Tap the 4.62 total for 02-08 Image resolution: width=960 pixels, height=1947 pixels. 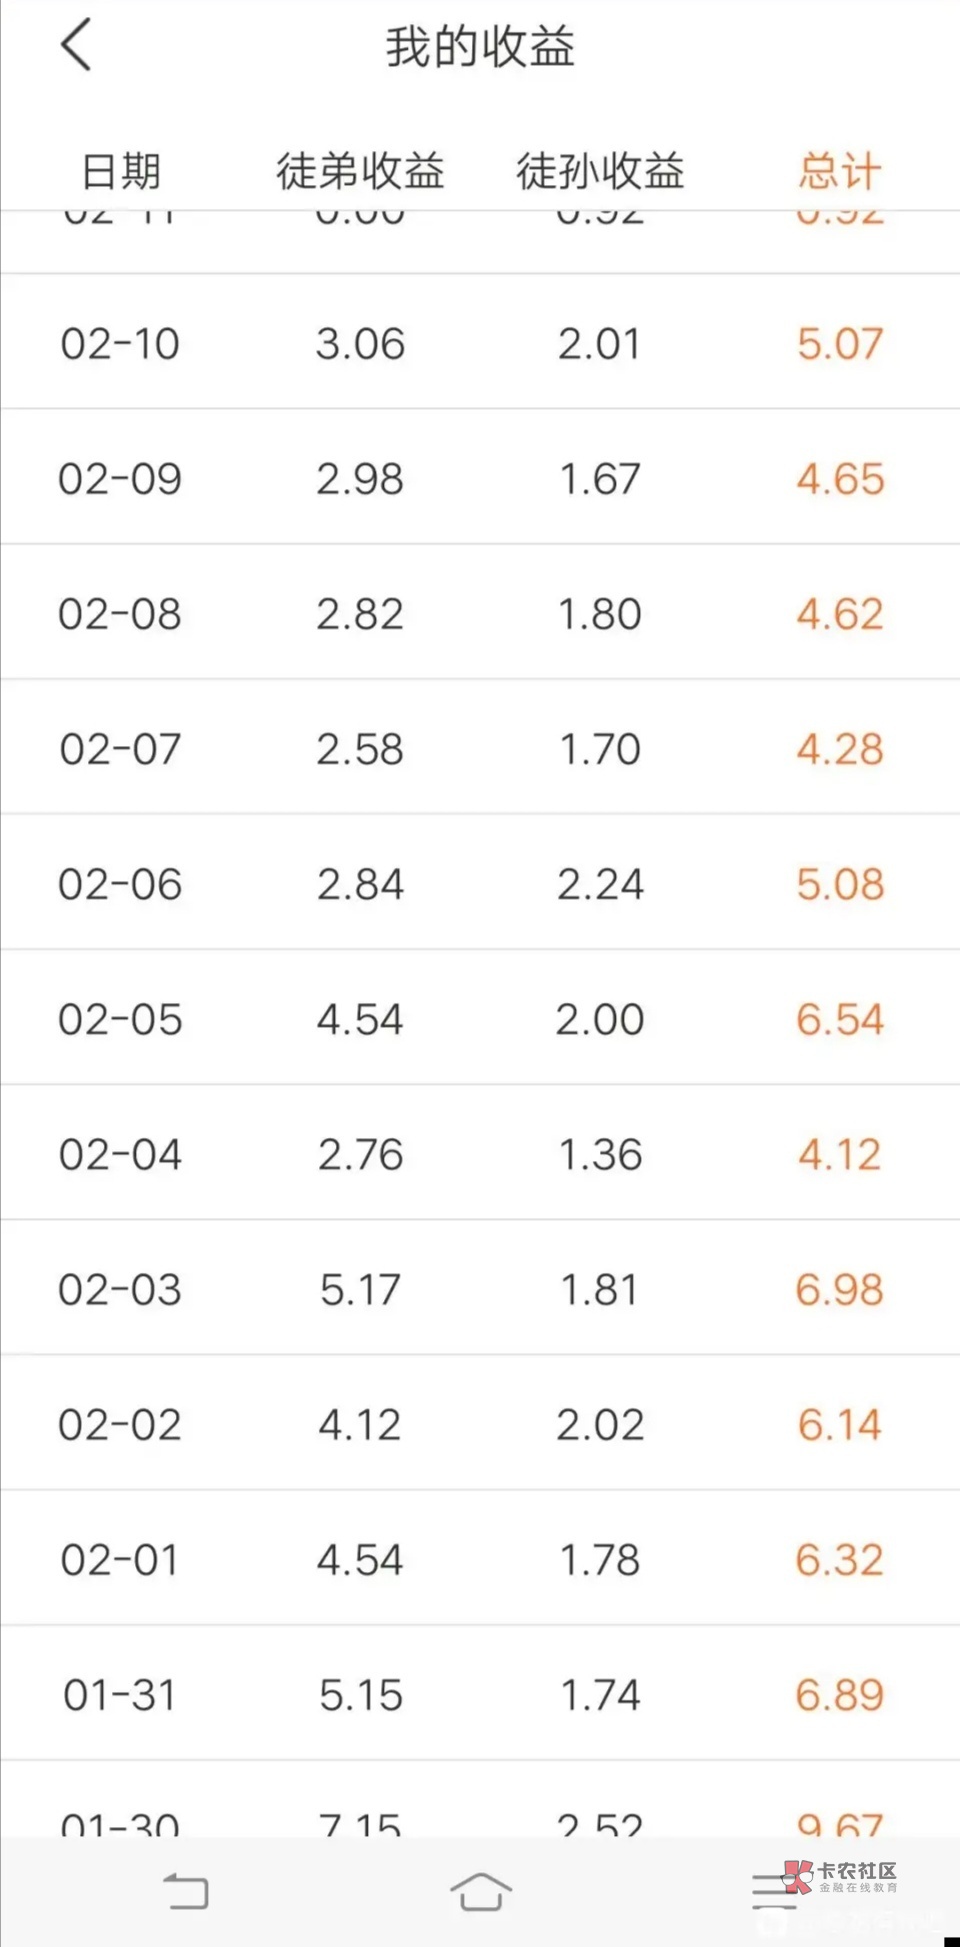tap(839, 614)
